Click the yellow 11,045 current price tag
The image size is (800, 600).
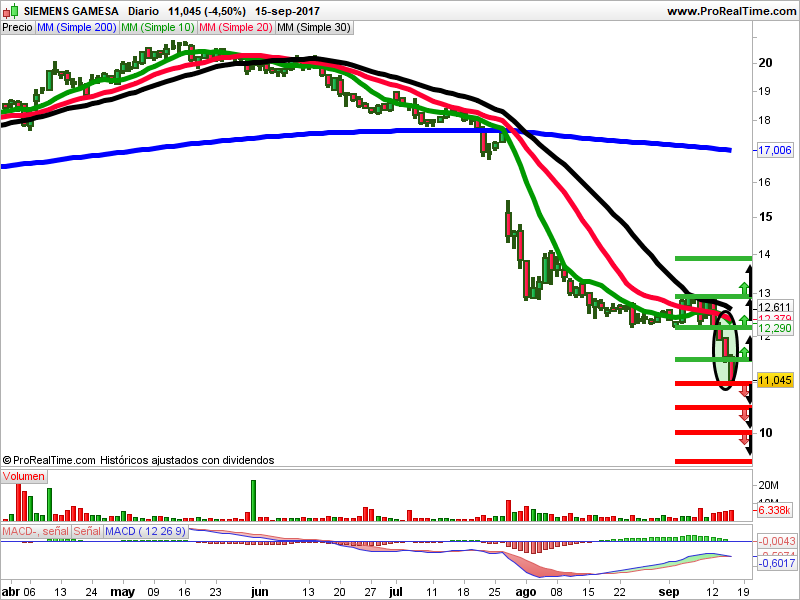coord(774,380)
